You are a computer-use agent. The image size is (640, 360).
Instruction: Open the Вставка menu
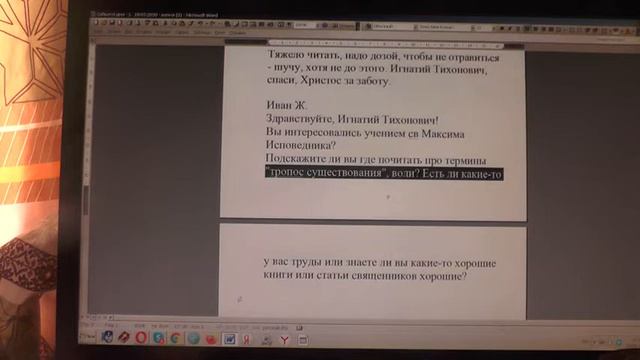pyautogui.click(x=144, y=31)
